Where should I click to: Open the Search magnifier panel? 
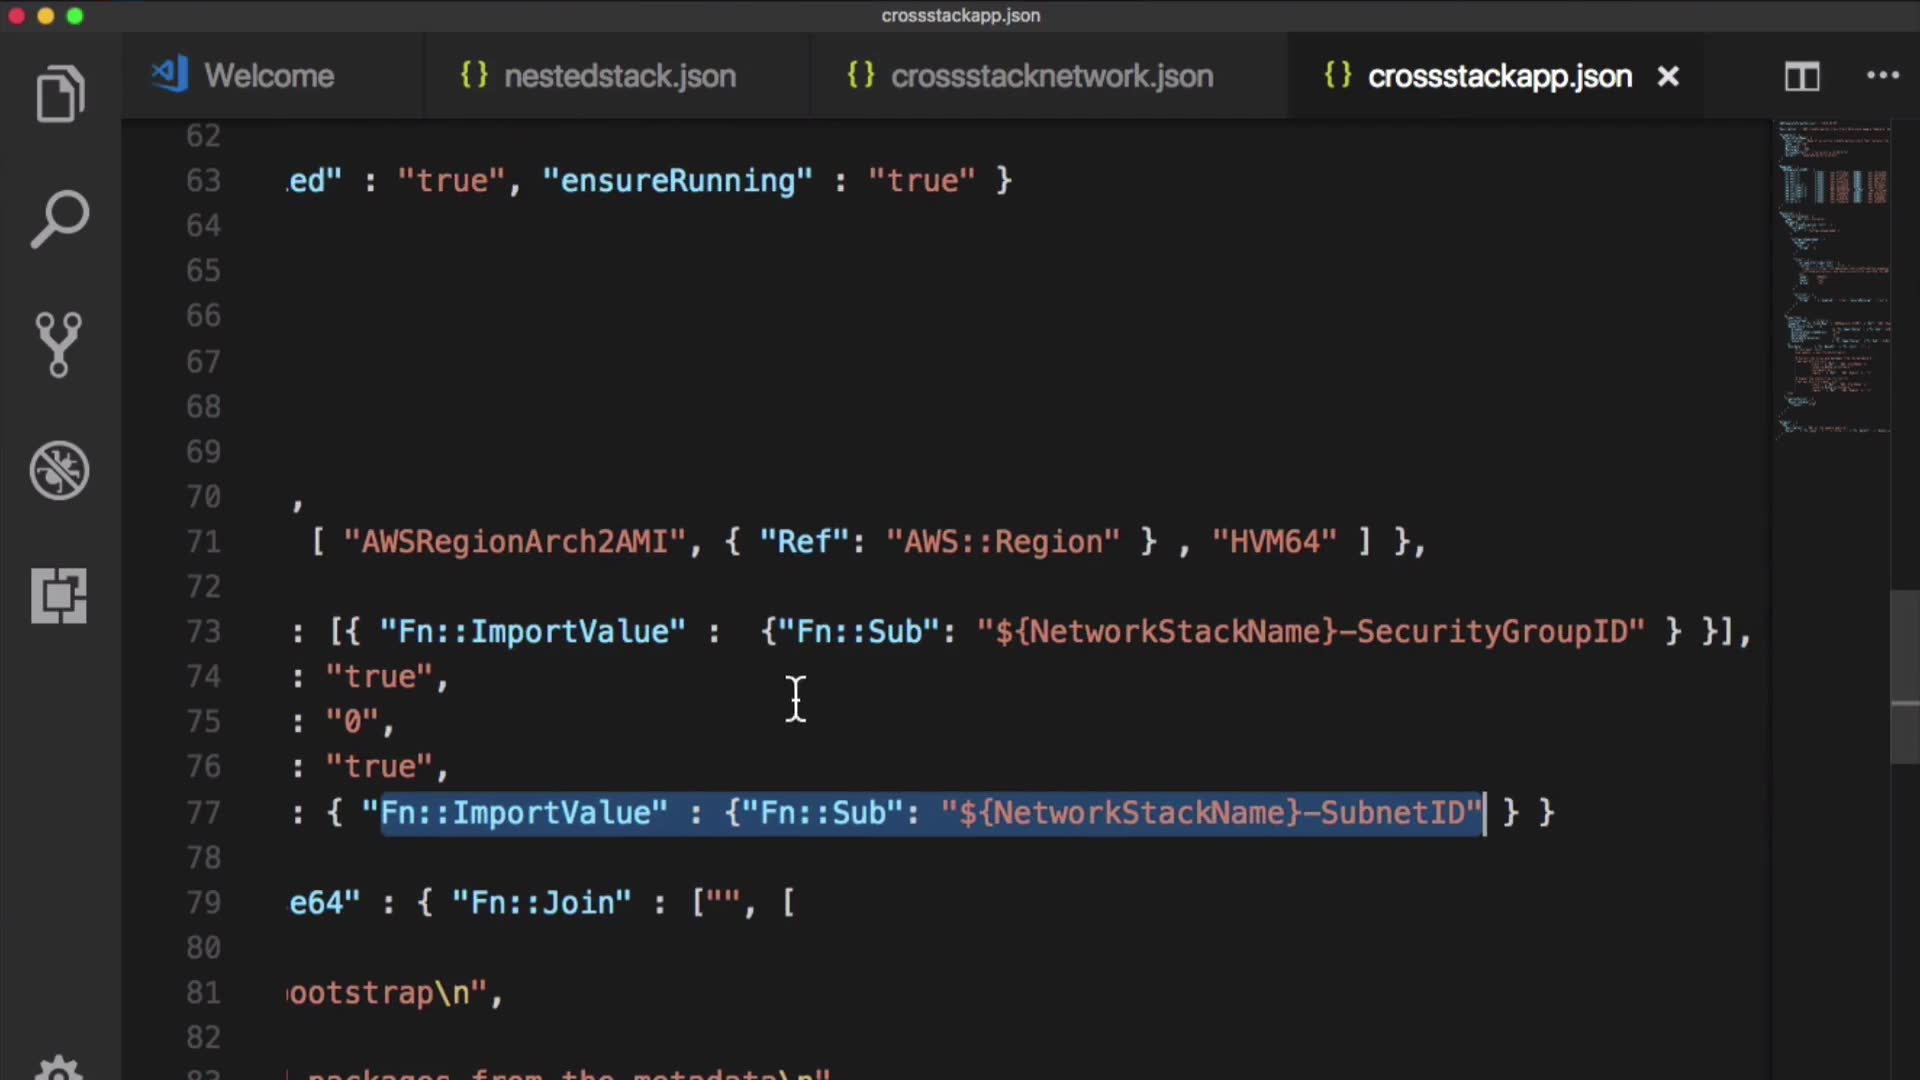[60, 219]
